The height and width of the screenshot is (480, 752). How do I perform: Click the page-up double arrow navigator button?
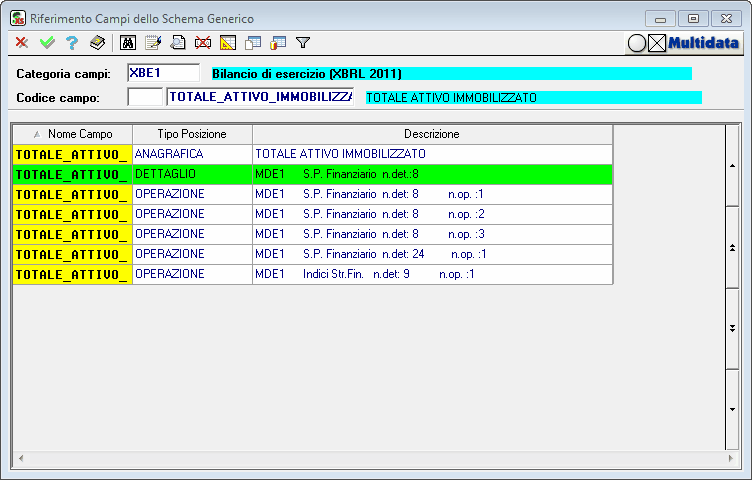(732, 247)
